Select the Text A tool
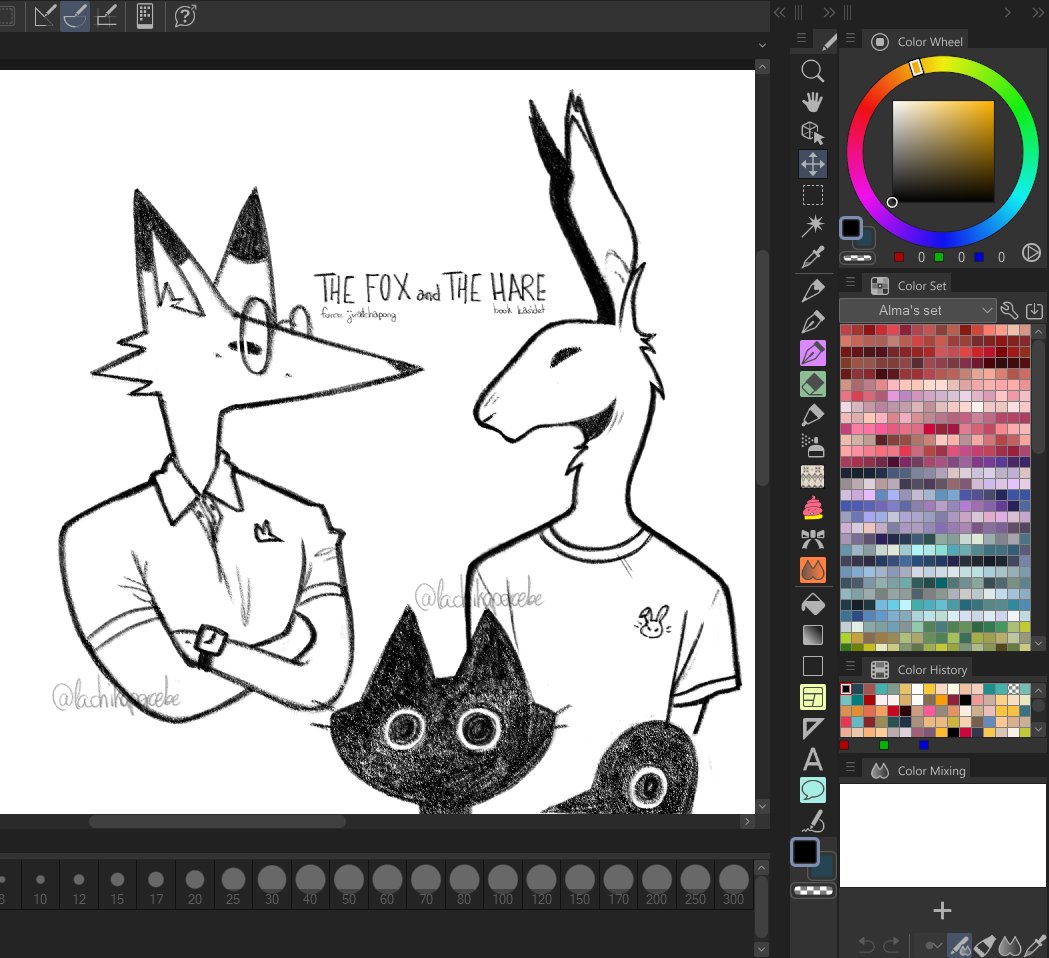The width and height of the screenshot is (1049, 958). tap(812, 760)
